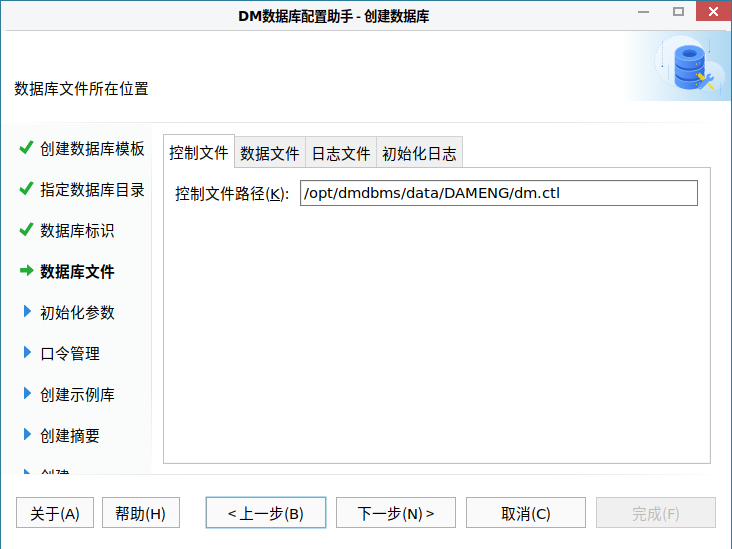Click the blue triangle beside 口令管理

pyautogui.click(x=27, y=352)
